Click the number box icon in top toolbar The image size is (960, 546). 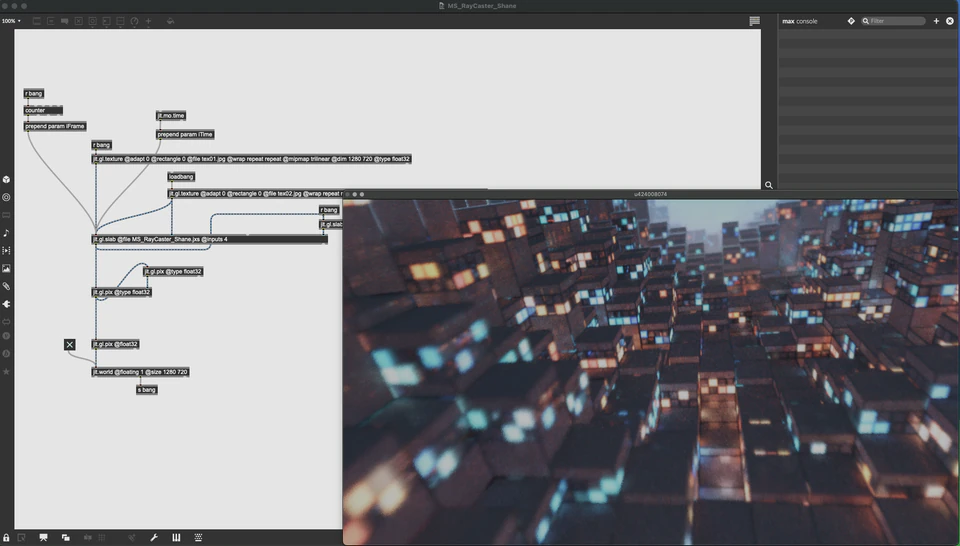107,21
